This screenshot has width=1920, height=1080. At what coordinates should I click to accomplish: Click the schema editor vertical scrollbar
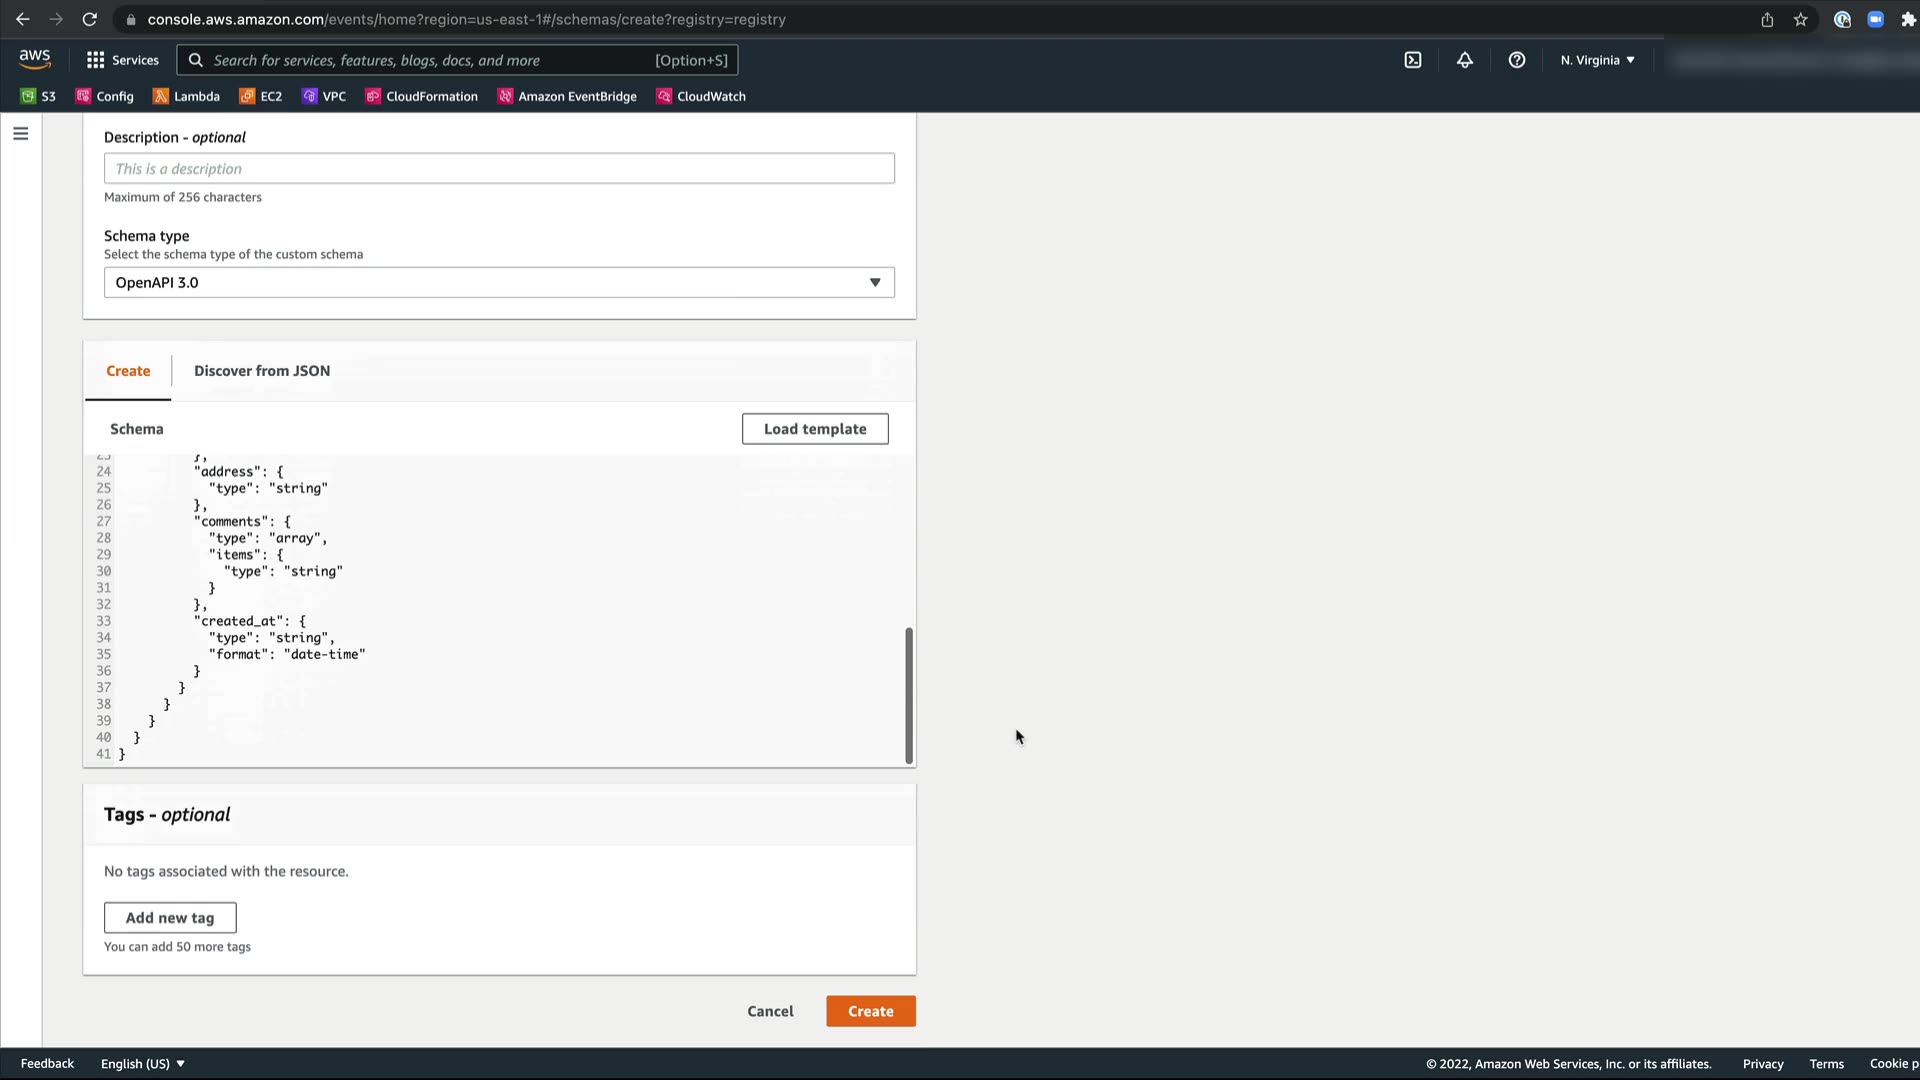point(909,695)
